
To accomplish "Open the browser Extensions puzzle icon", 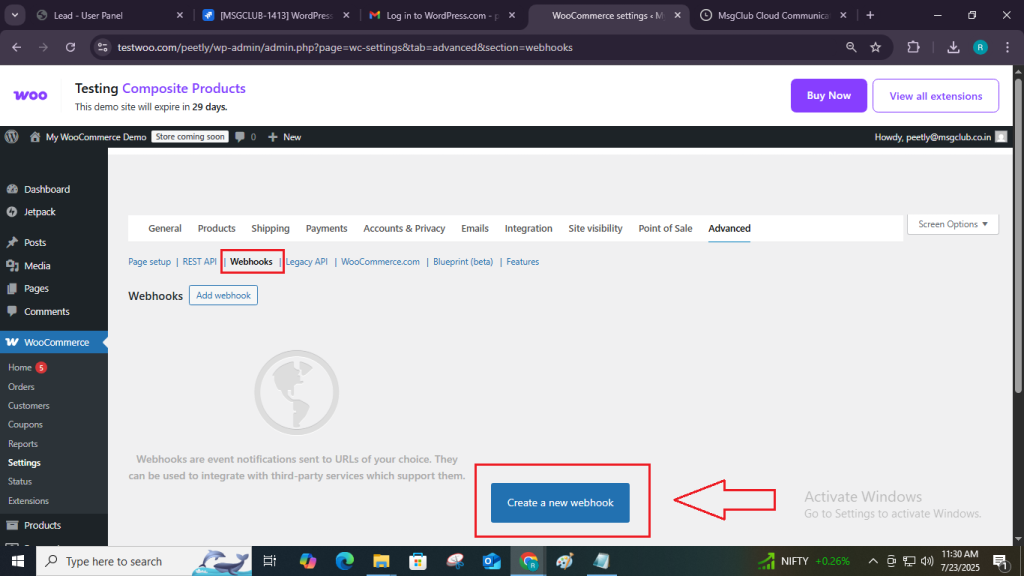I will pos(914,47).
